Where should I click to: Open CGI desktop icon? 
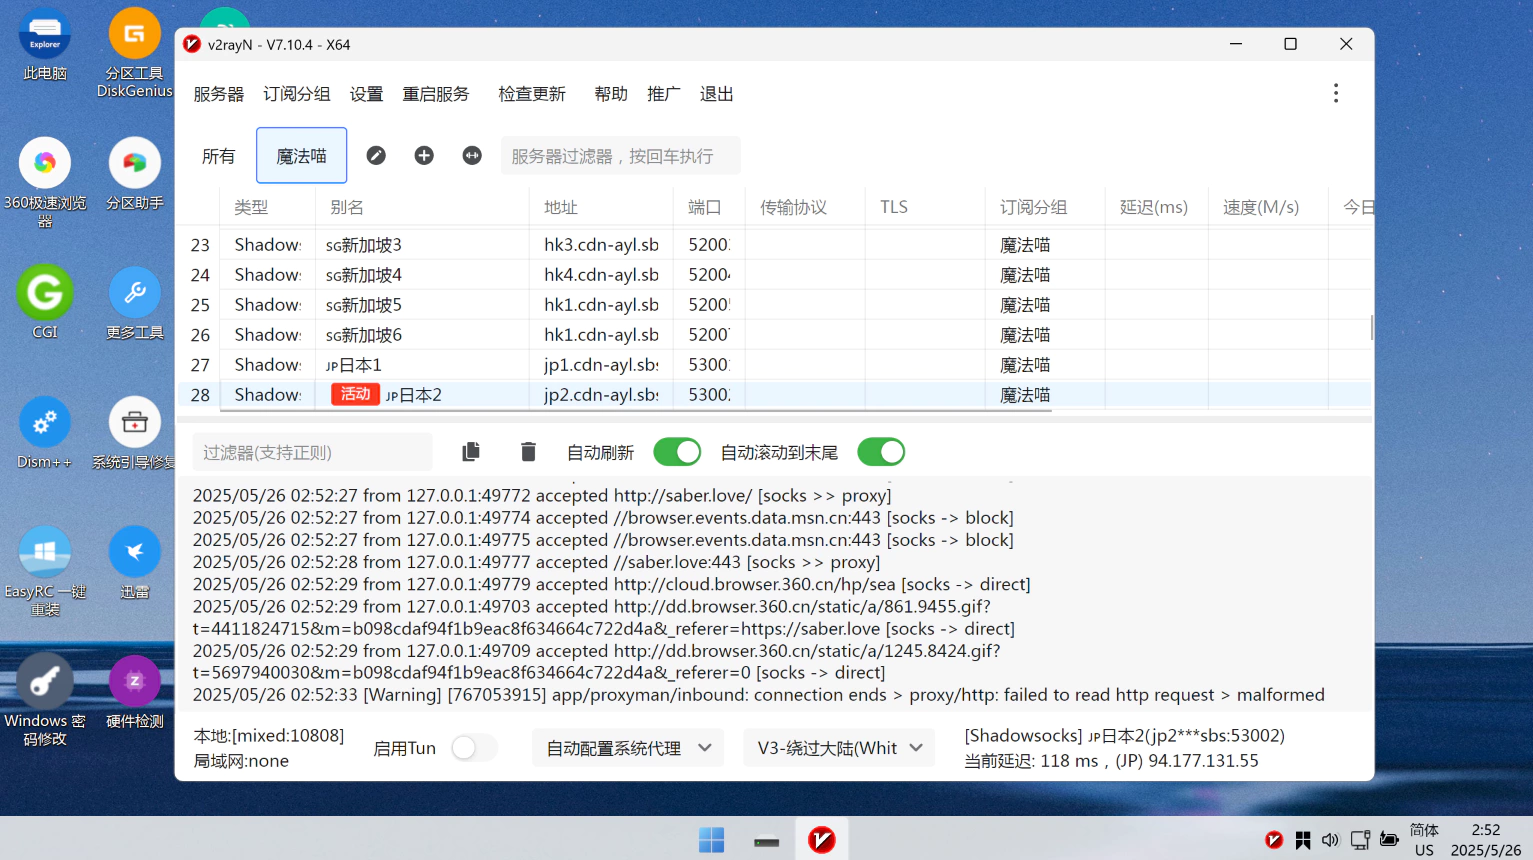(x=45, y=303)
